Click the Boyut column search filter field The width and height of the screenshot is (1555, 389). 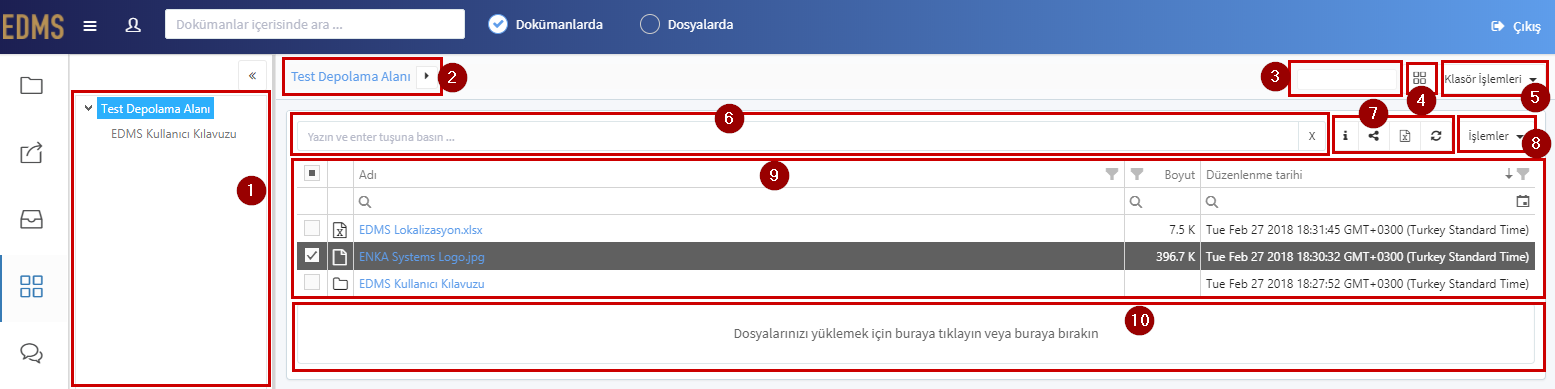1162,201
